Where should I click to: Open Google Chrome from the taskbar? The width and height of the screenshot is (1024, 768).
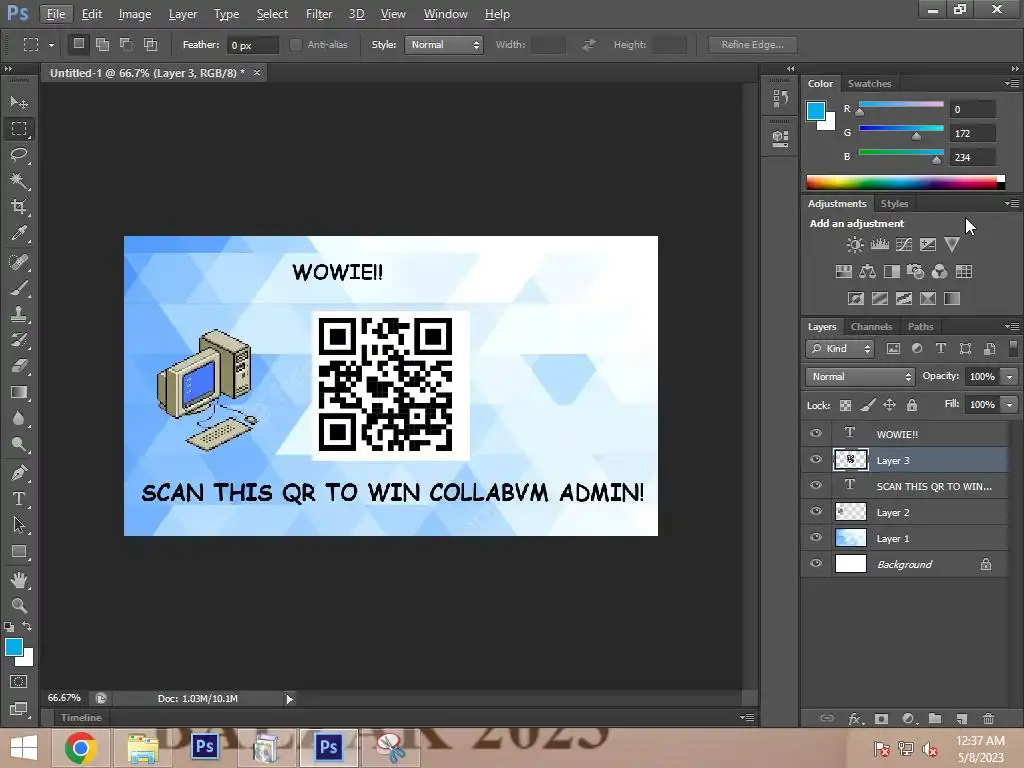[x=80, y=748]
